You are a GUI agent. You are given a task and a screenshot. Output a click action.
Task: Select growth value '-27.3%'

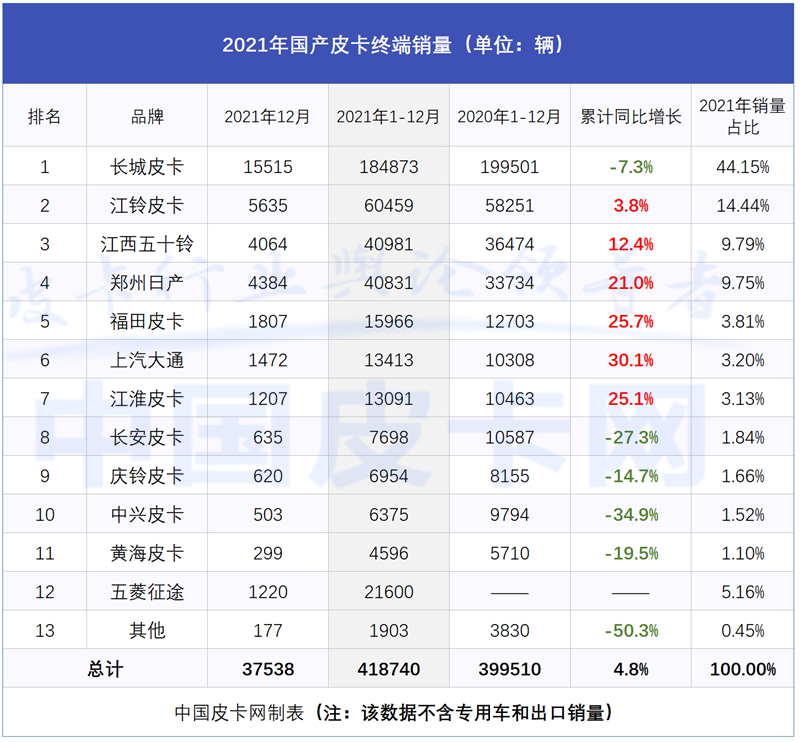(631, 437)
